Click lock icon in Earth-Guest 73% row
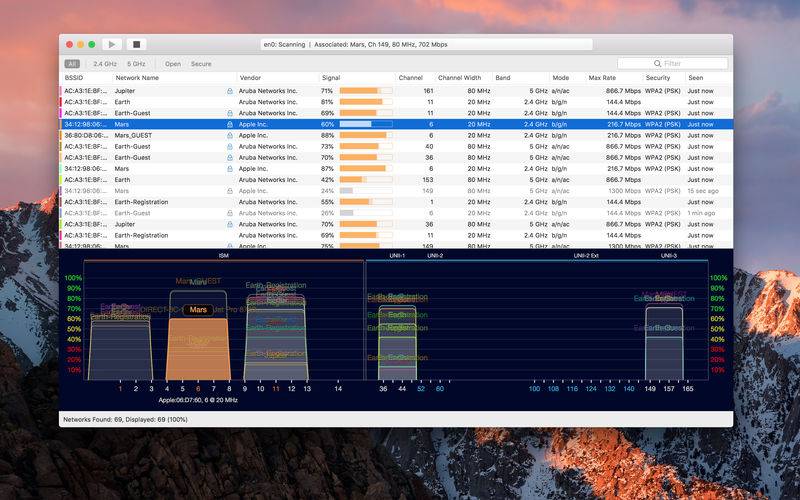Screen dimensions: 800x500 click(x=230, y=146)
